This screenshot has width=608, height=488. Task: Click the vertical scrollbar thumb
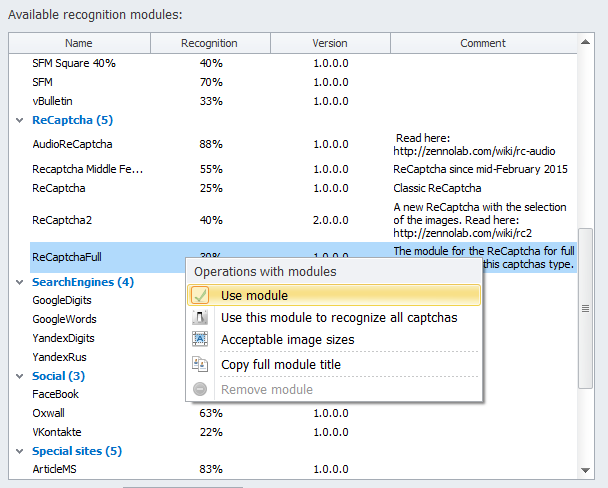pos(586,309)
